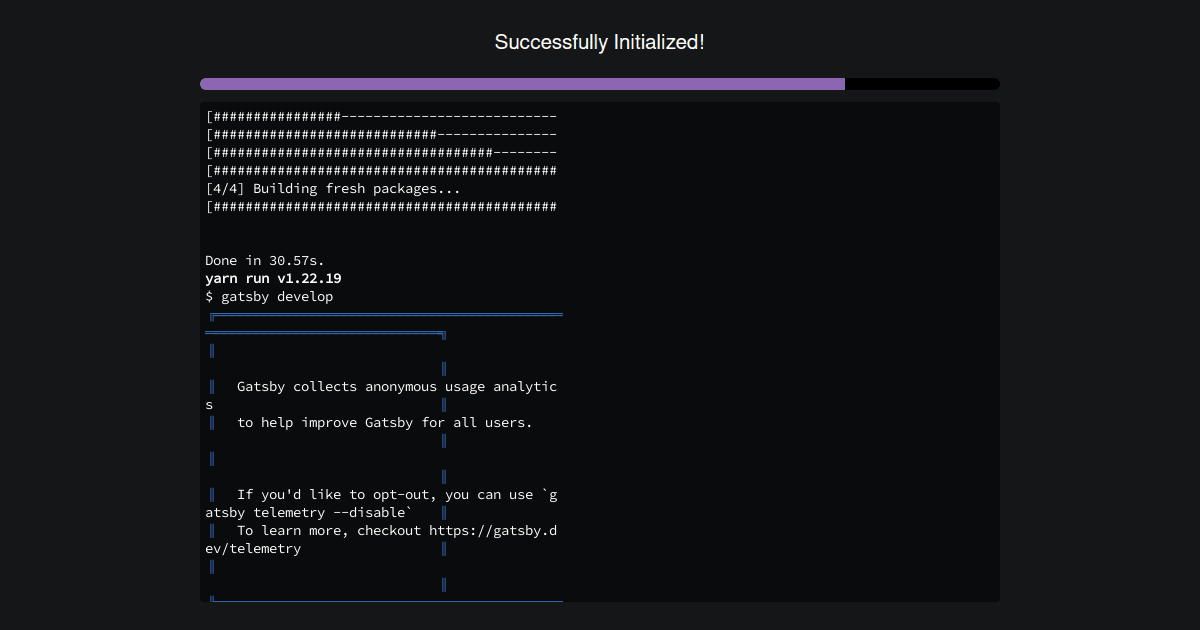Click the topmost hash progress line
This screenshot has height=630, width=1200.
point(380,116)
